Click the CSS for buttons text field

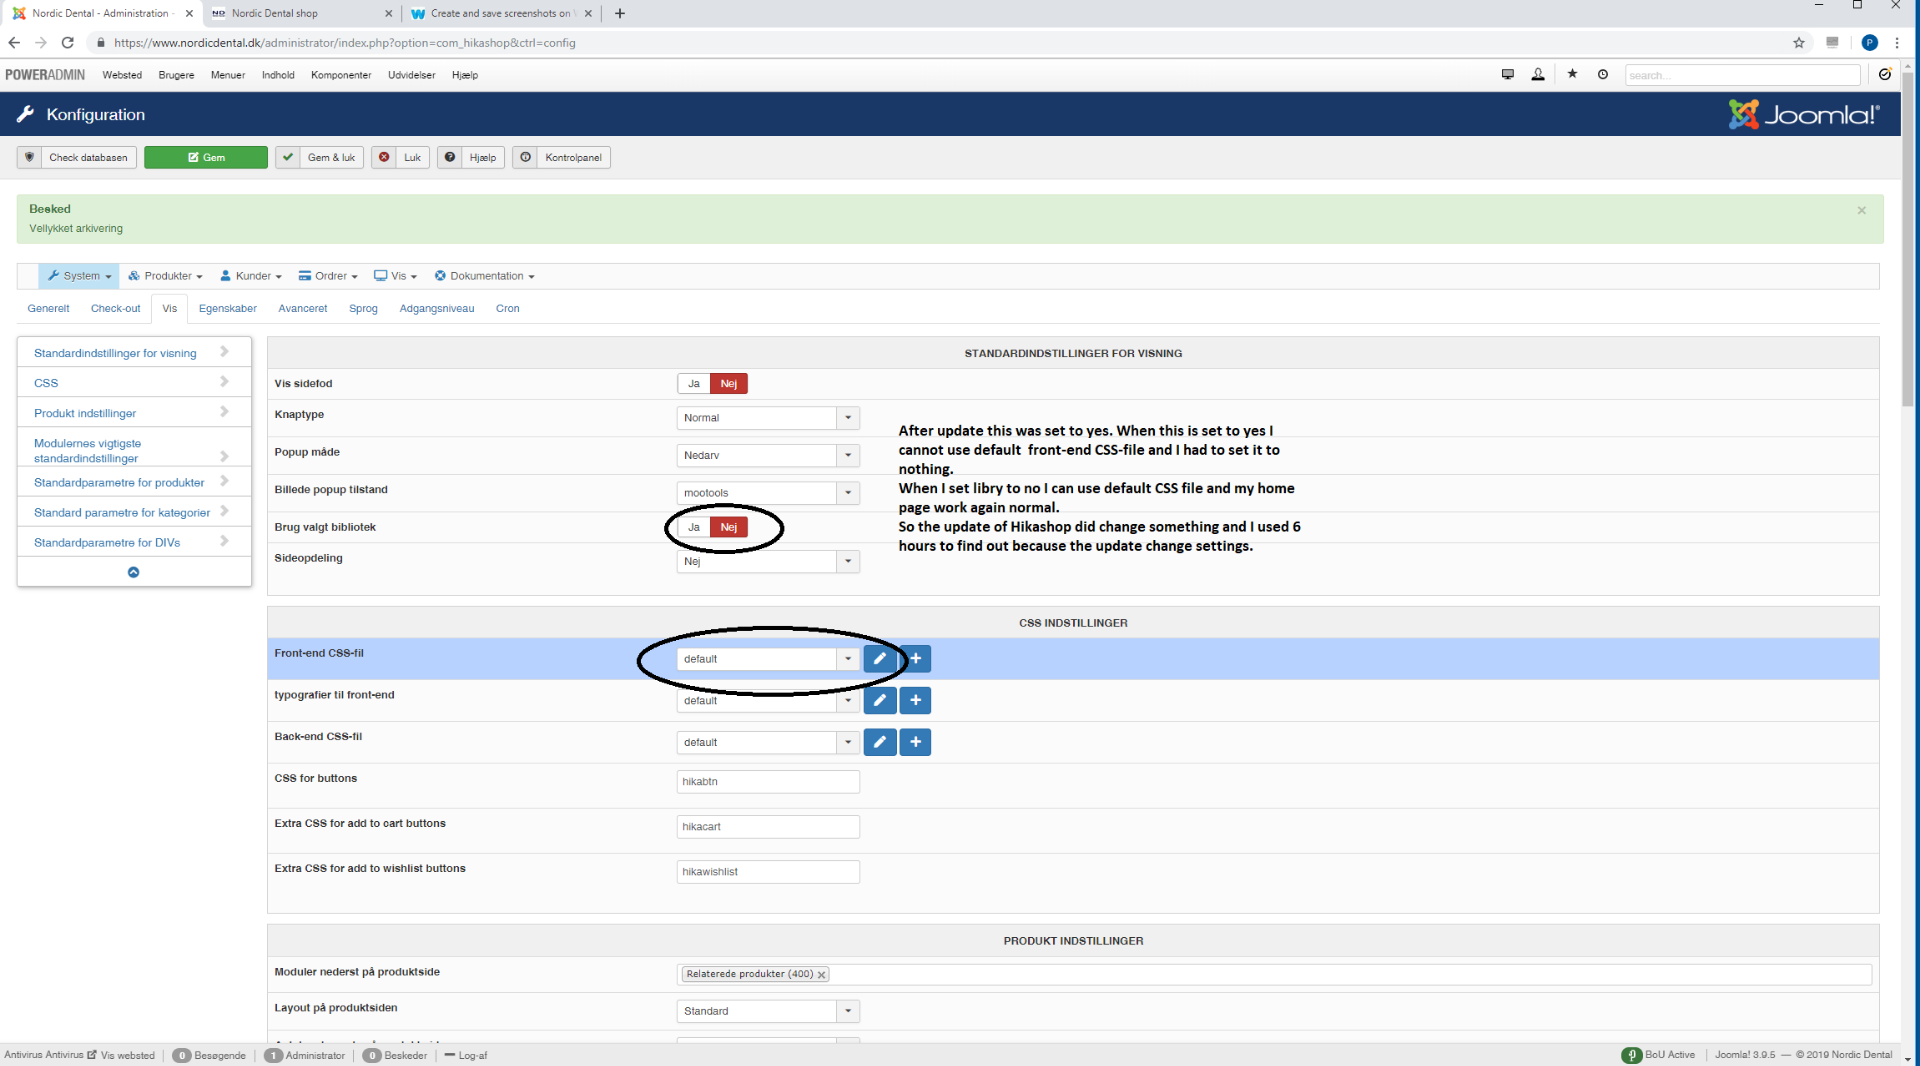pos(767,782)
